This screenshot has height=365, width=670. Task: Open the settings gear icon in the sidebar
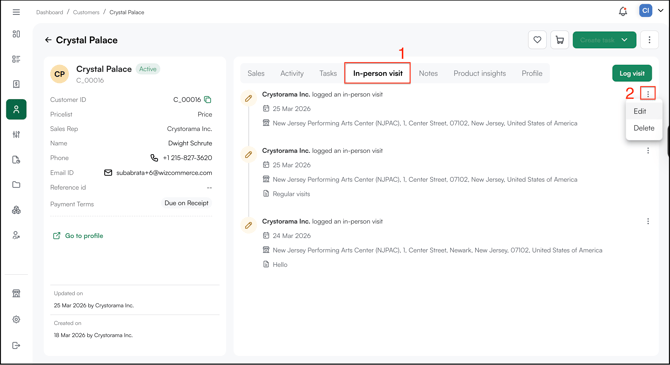coord(16,319)
